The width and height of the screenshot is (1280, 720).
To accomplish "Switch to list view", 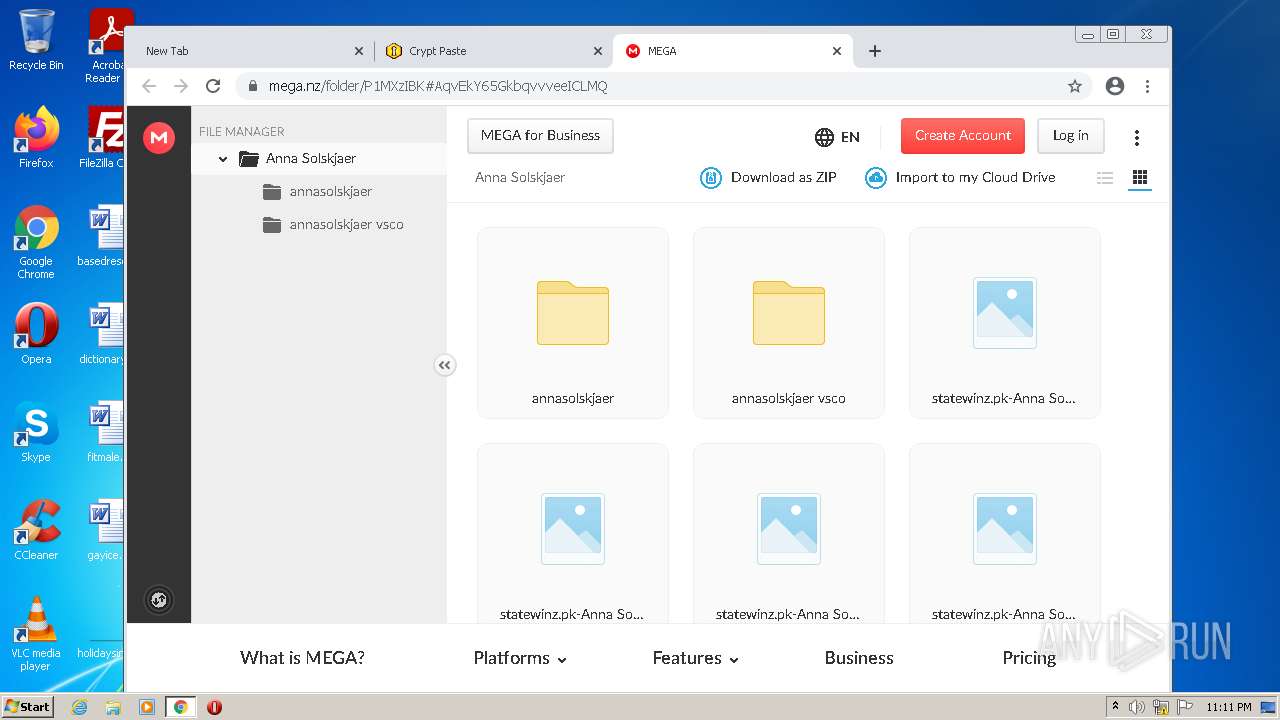I will pyautogui.click(x=1105, y=178).
